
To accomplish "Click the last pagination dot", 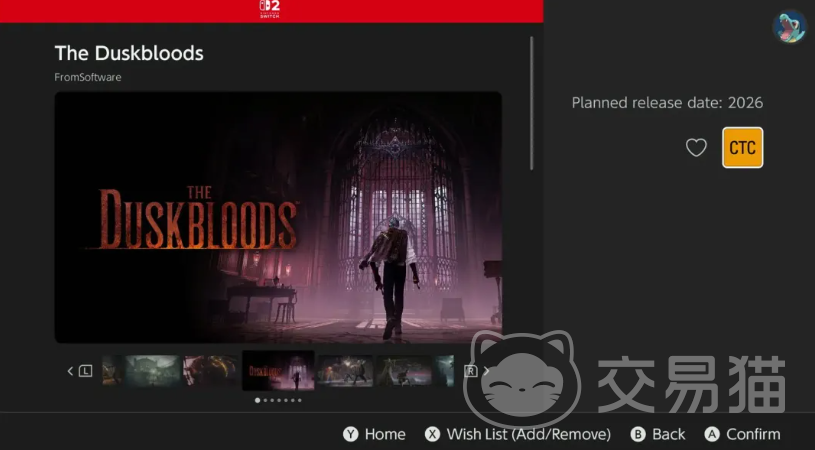I will [299, 400].
